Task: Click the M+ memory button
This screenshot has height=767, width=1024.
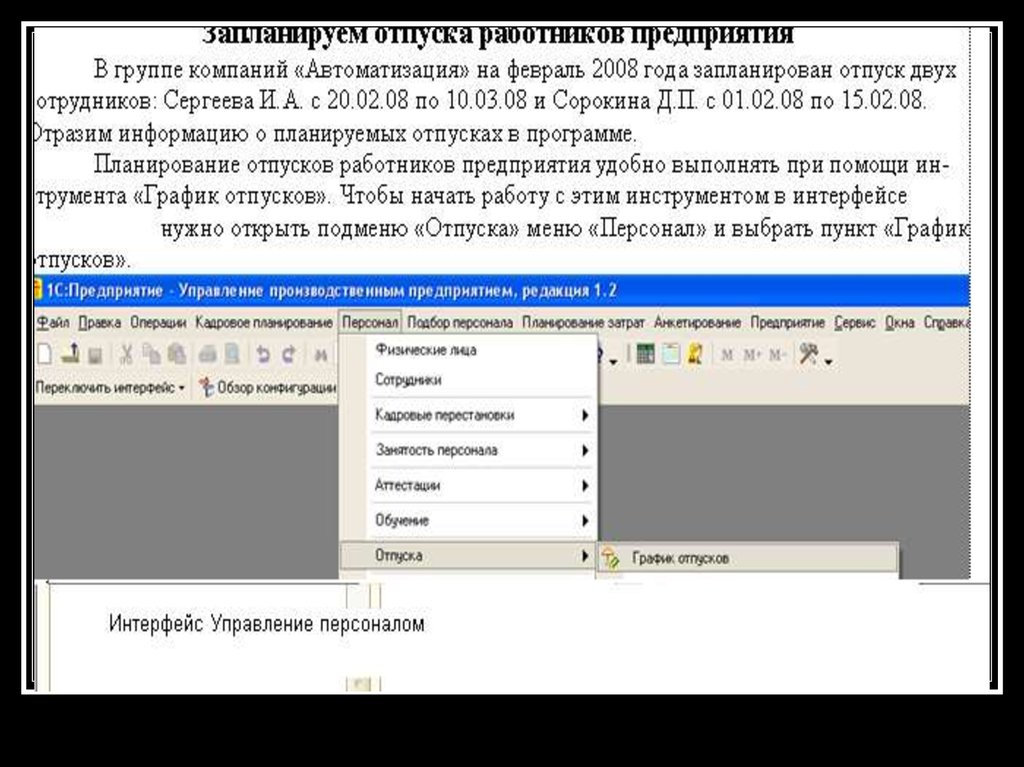Action: (752, 354)
